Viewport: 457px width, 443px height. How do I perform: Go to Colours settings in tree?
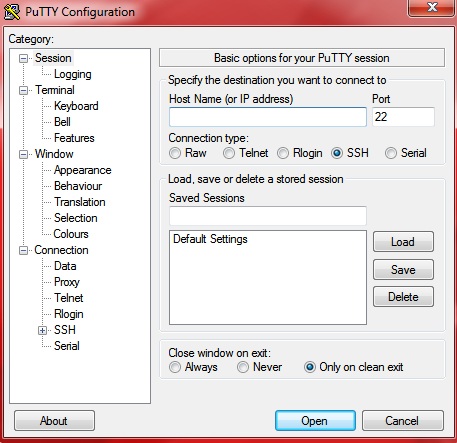pos(71,234)
